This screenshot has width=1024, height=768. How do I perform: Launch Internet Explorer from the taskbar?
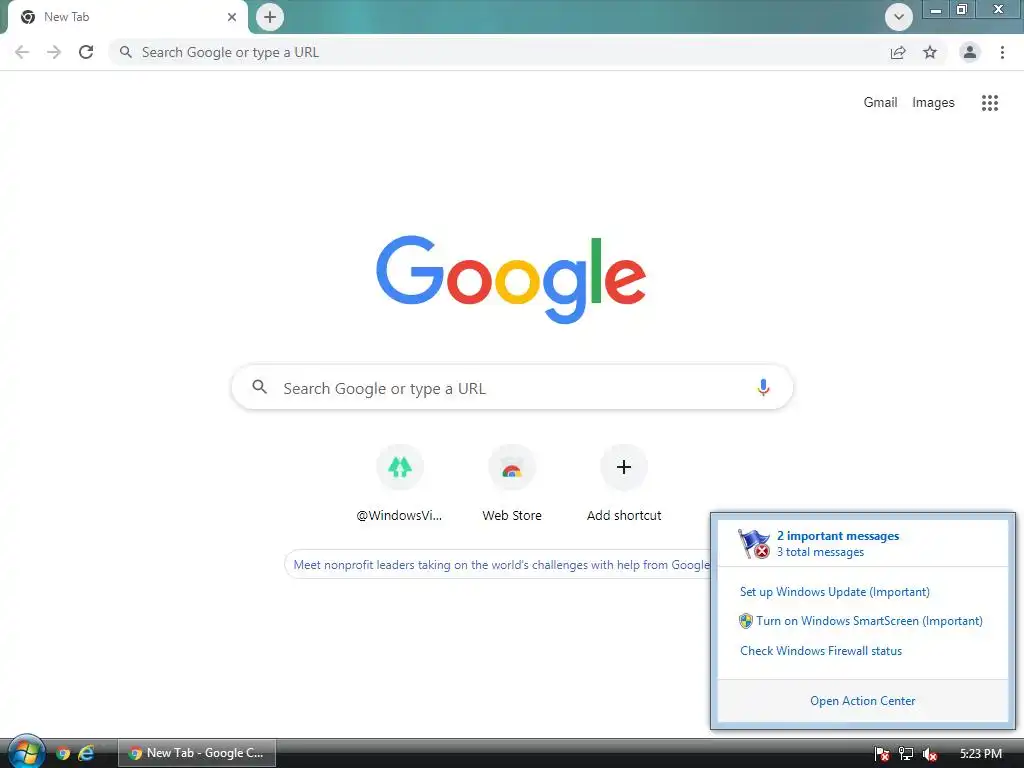pos(86,754)
